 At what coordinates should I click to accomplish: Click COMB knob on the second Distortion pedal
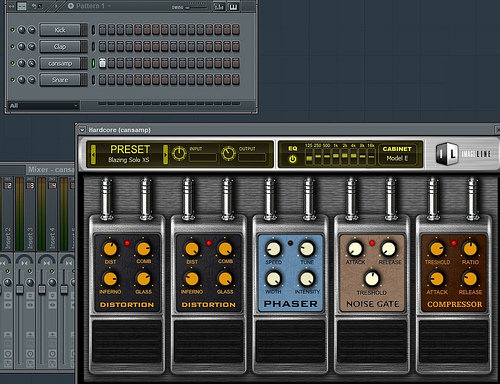coord(225,249)
